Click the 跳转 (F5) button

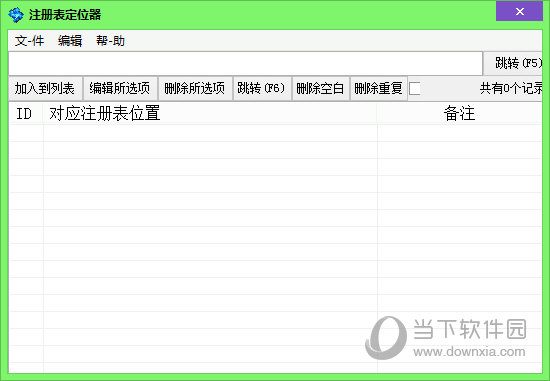click(x=513, y=64)
